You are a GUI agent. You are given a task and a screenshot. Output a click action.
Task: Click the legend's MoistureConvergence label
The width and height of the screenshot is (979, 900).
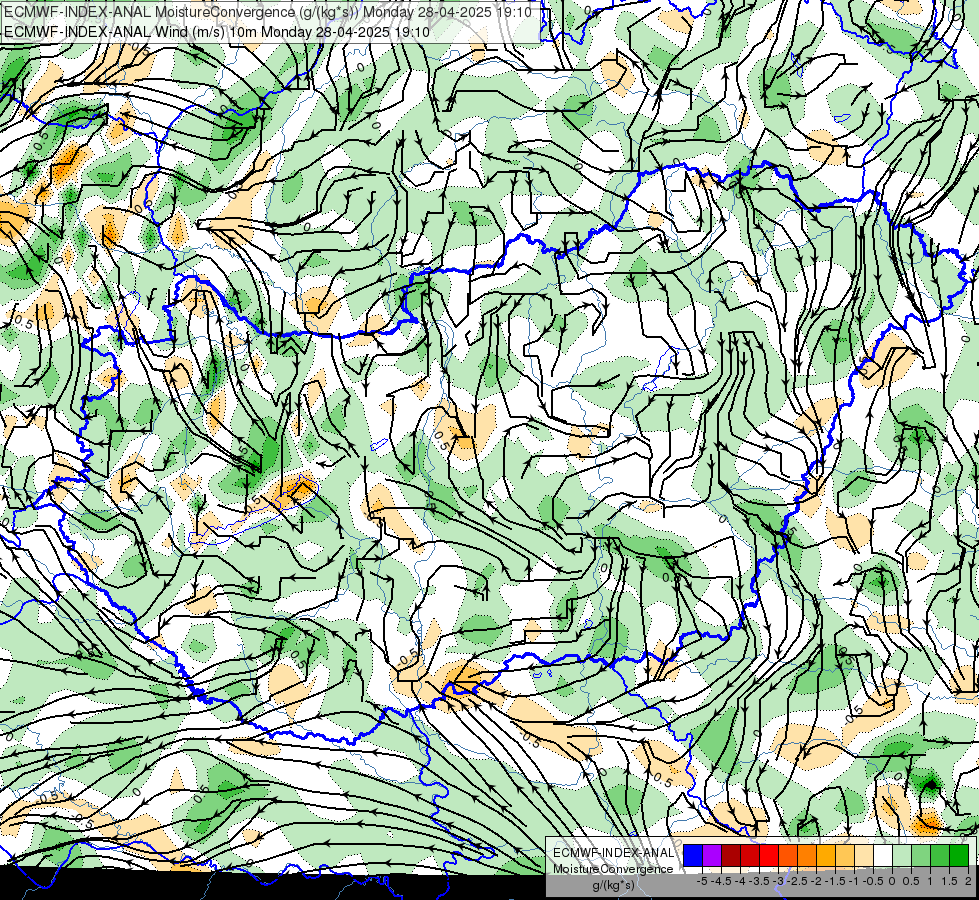click(613, 869)
